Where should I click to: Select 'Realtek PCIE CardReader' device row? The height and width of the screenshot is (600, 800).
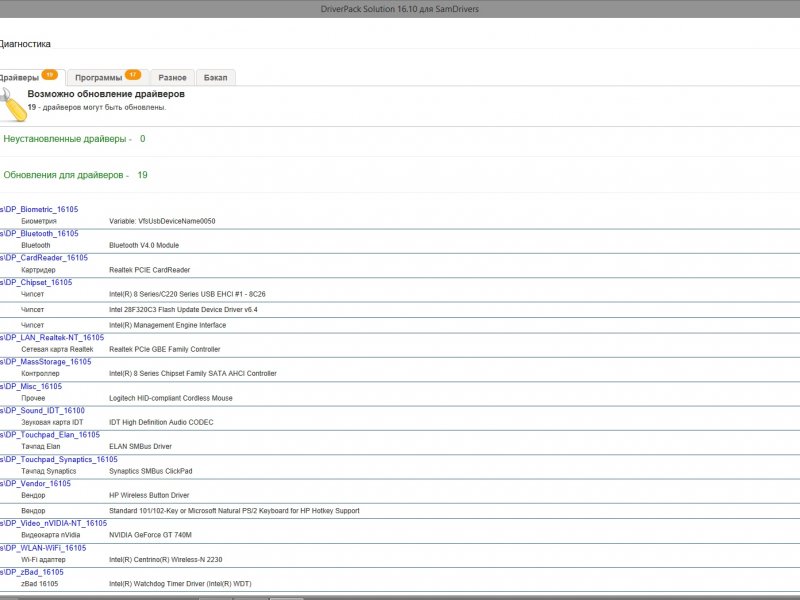pyautogui.click(x=149, y=270)
